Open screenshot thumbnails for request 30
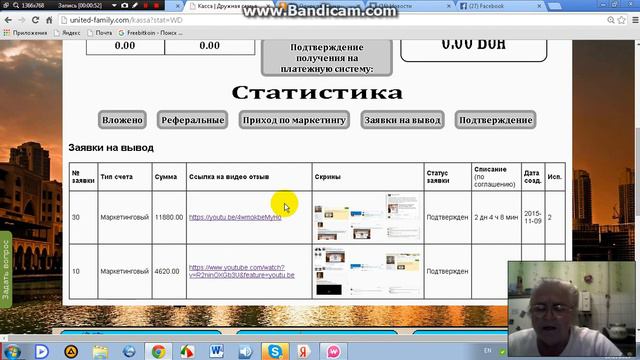The width and height of the screenshot is (640, 360). click(367, 218)
